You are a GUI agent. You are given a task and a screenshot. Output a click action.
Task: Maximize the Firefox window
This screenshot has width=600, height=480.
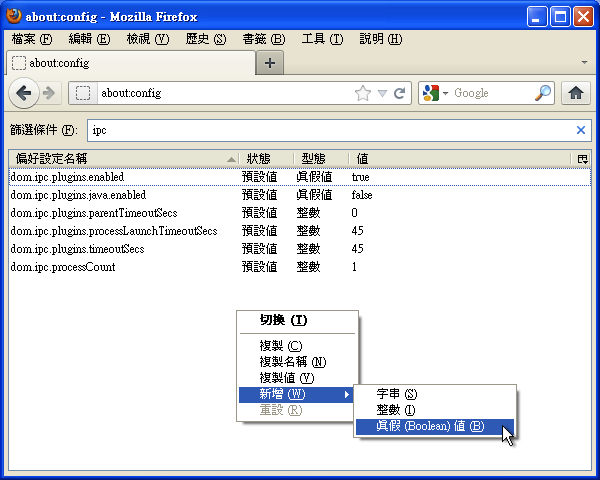coord(560,17)
